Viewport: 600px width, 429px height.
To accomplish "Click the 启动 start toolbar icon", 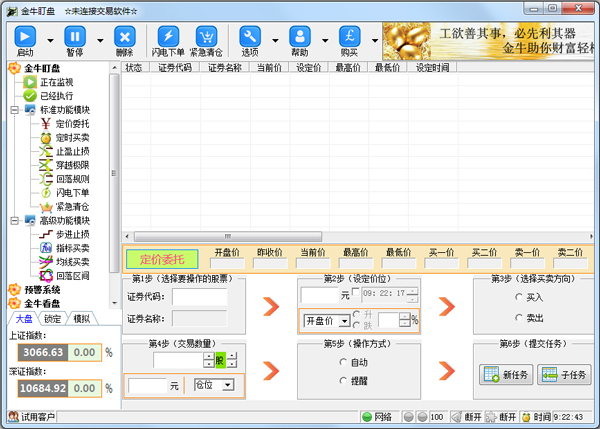I will 24,36.
